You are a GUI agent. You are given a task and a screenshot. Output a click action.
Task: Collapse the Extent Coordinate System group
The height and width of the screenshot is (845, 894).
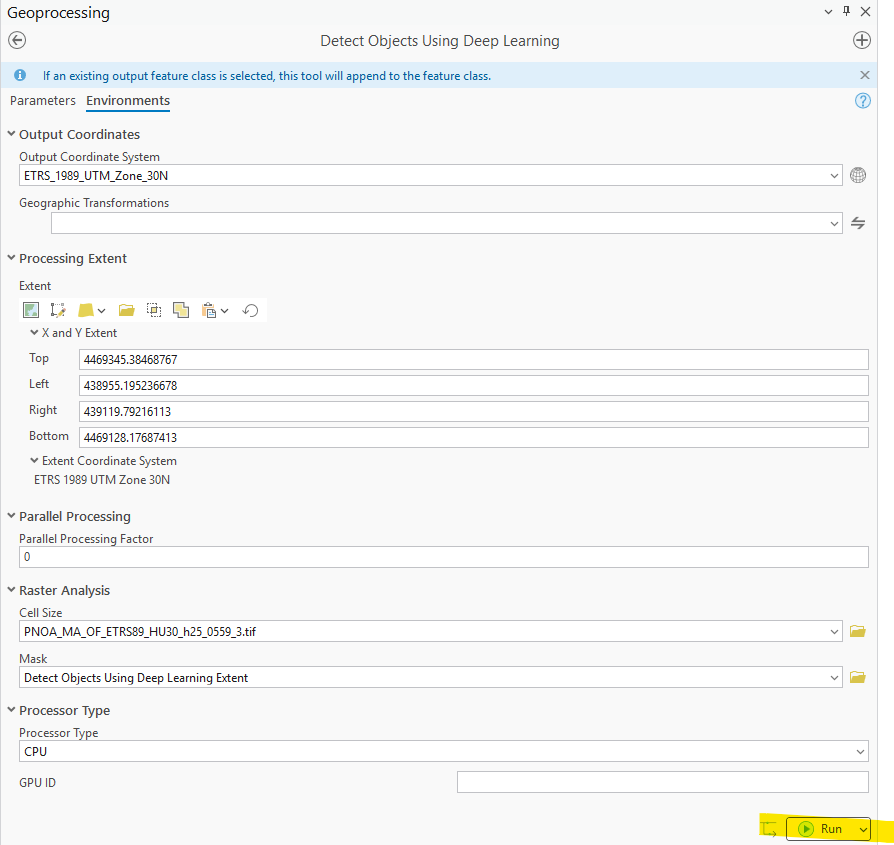(x=34, y=460)
